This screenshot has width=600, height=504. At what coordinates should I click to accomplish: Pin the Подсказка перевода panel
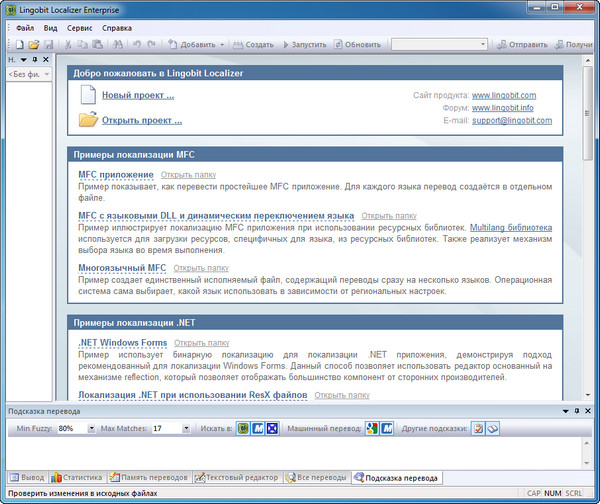click(x=577, y=411)
